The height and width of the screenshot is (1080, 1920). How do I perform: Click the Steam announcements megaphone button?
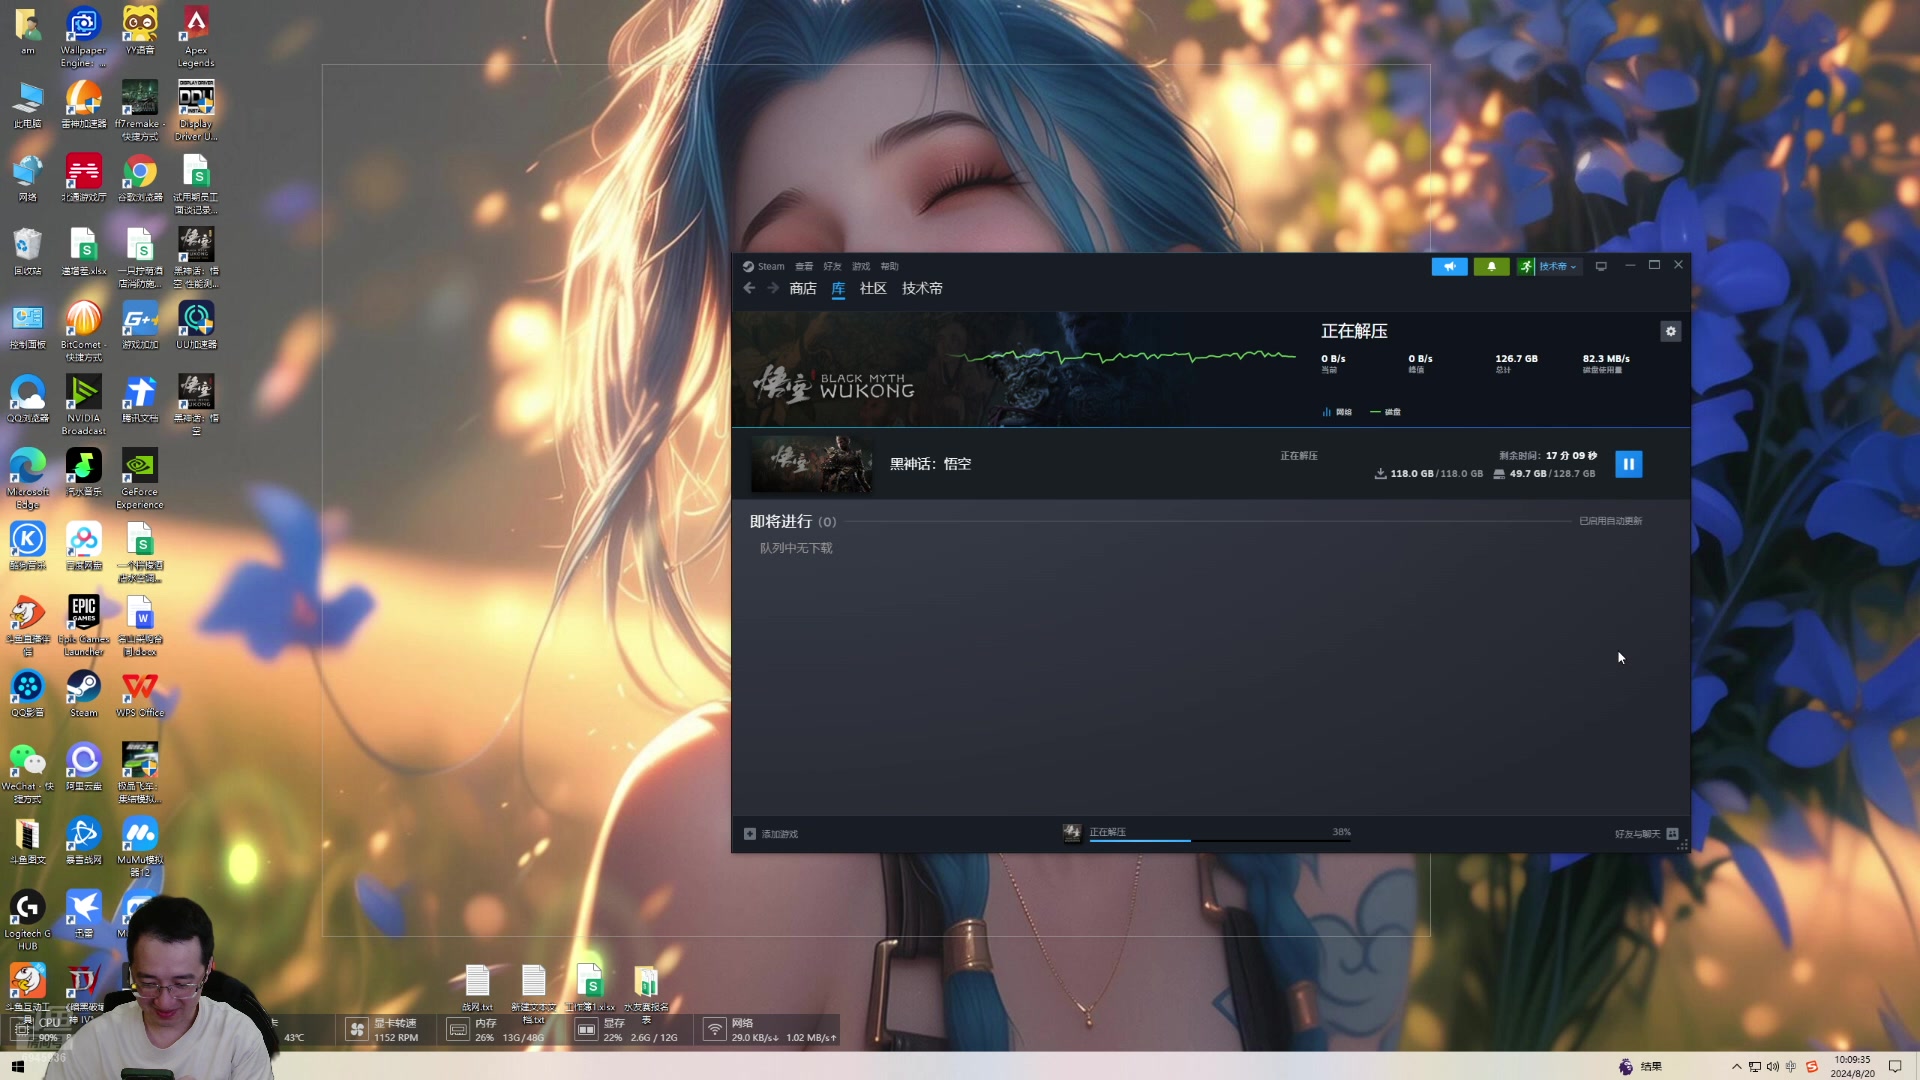click(x=1449, y=266)
